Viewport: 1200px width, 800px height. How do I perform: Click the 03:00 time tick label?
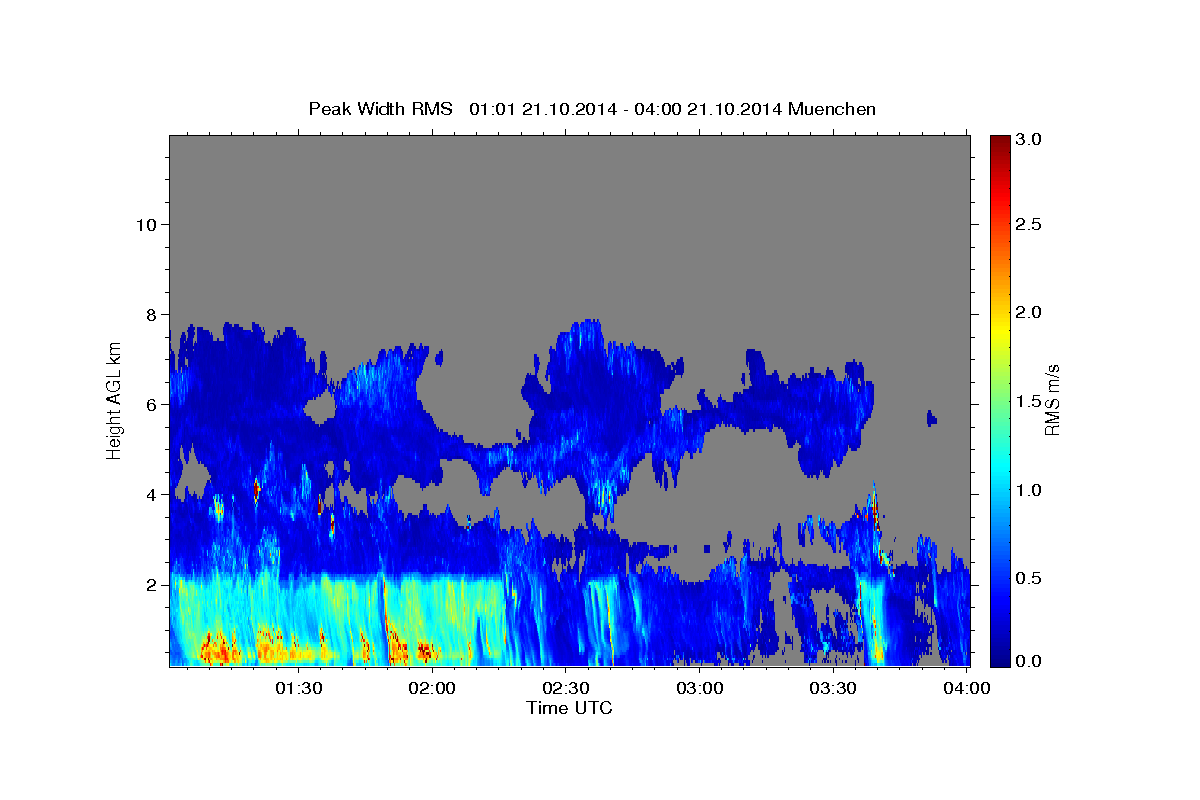(699, 688)
